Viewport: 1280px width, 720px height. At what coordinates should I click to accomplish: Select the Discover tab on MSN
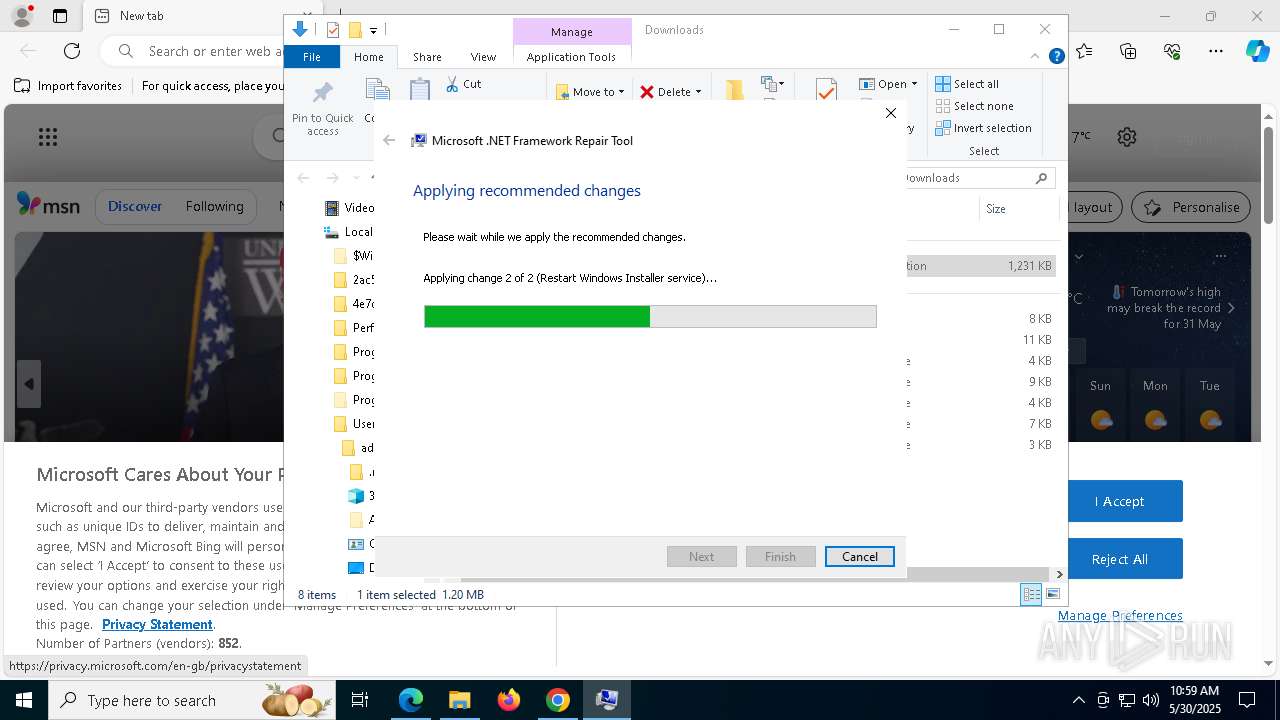click(x=135, y=207)
